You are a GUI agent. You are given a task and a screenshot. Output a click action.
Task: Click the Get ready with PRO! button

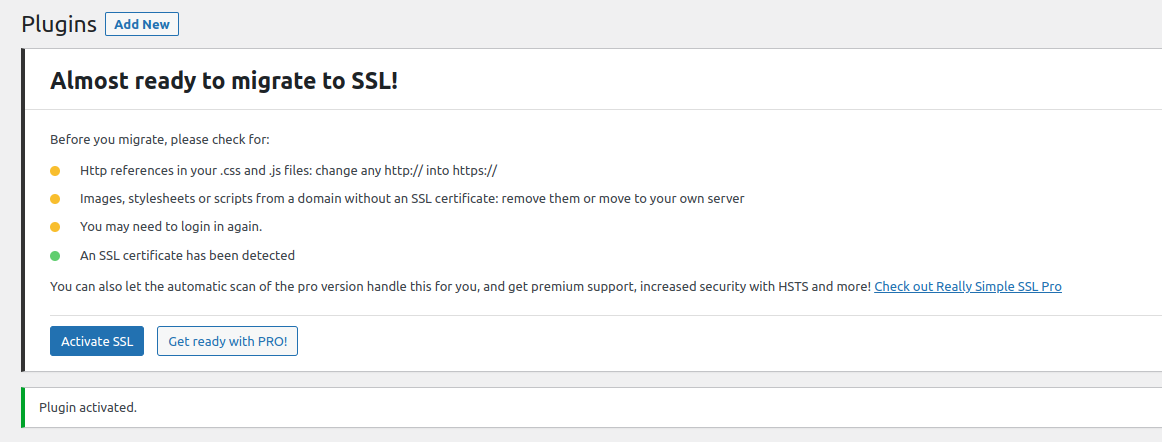coord(227,341)
